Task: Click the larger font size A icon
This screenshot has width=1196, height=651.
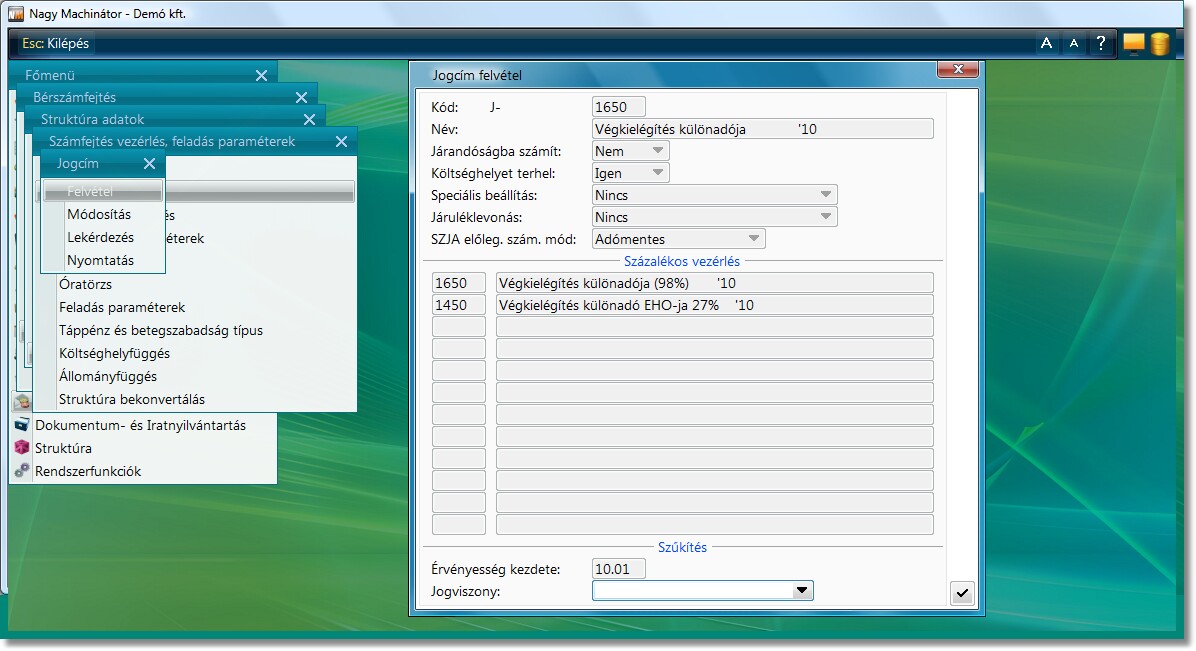Action: 1046,43
